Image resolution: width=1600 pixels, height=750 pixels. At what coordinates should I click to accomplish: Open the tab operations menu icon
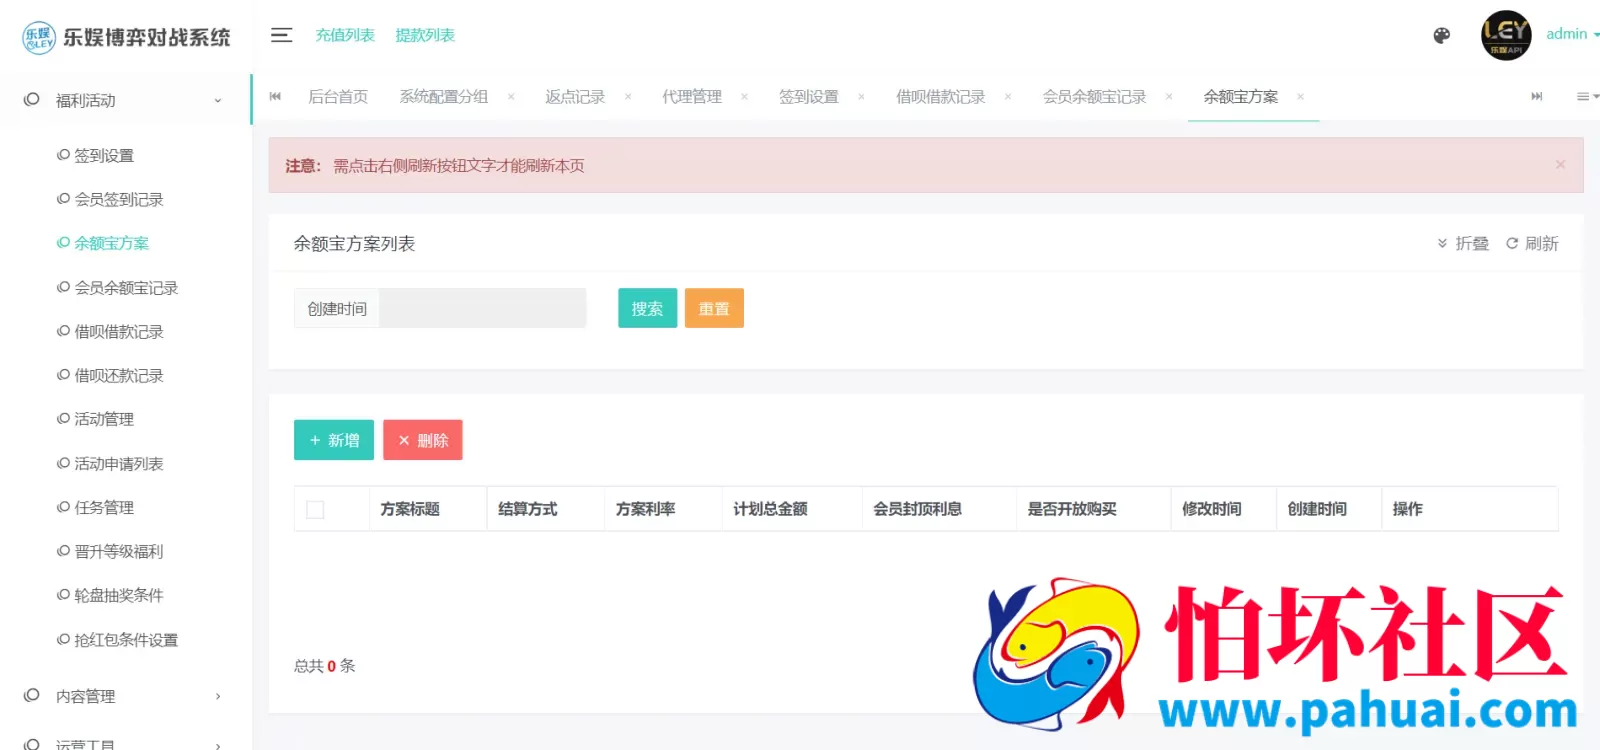click(x=1588, y=96)
